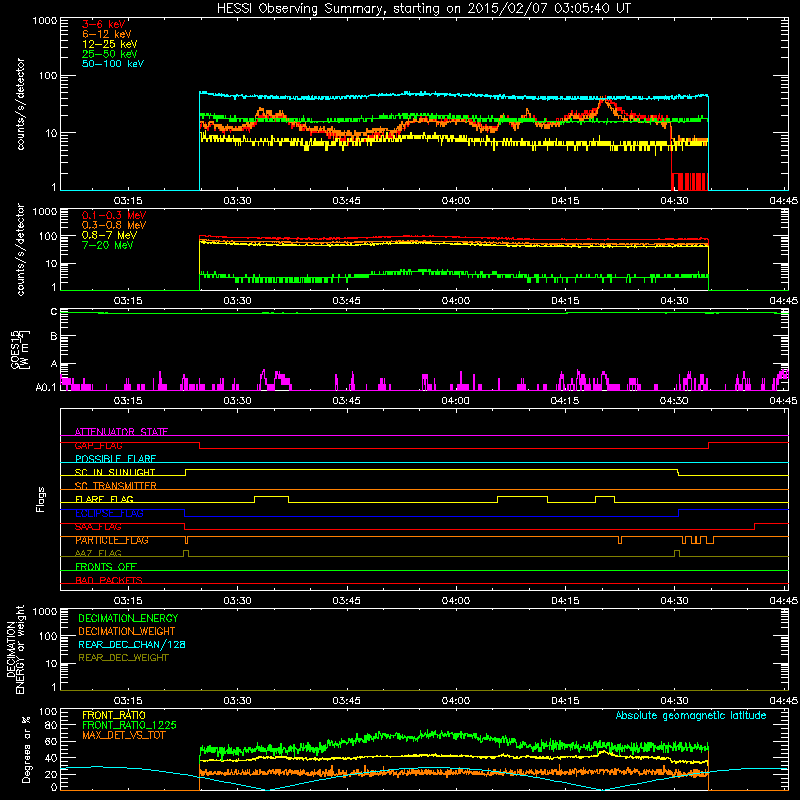Image resolution: width=800 pixels, height=800 pixels.
Task: Click the Absolute geomagnetic latitude label
Action: (x=691, y=715)
